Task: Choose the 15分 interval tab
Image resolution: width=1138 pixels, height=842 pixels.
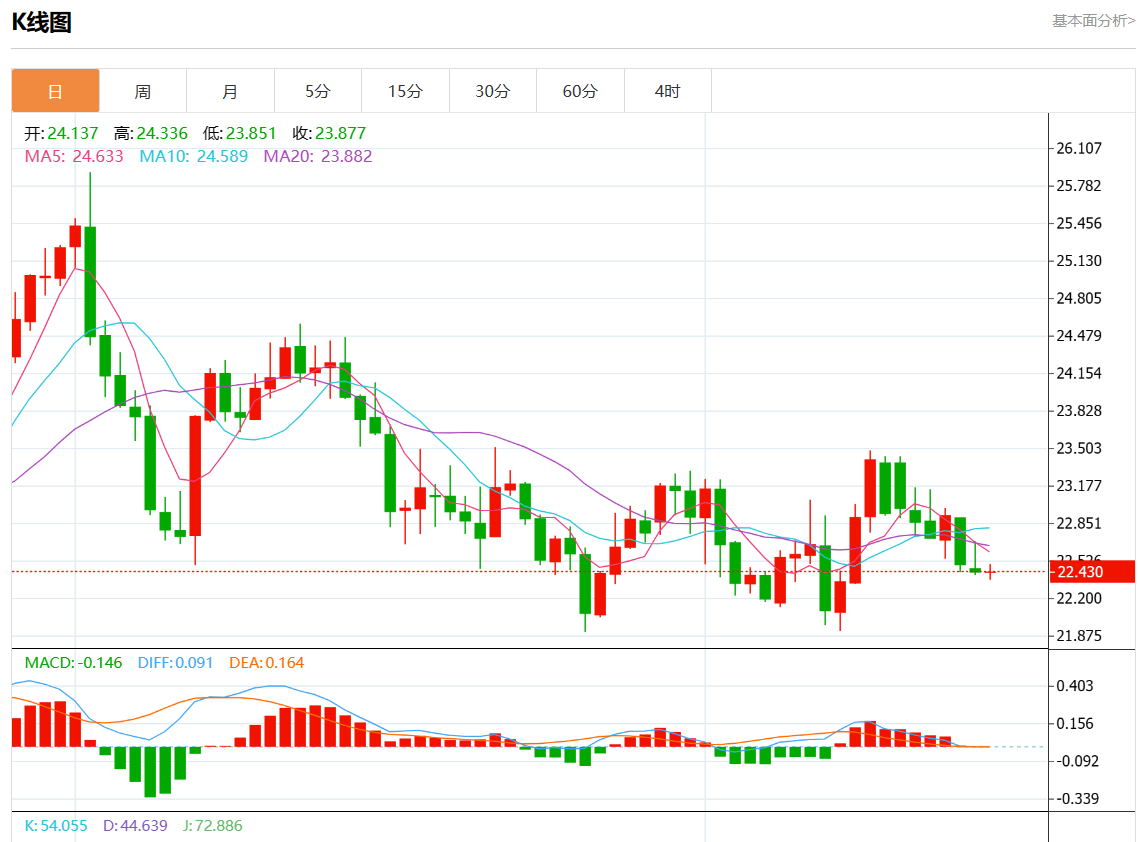Action: [405, 91]
